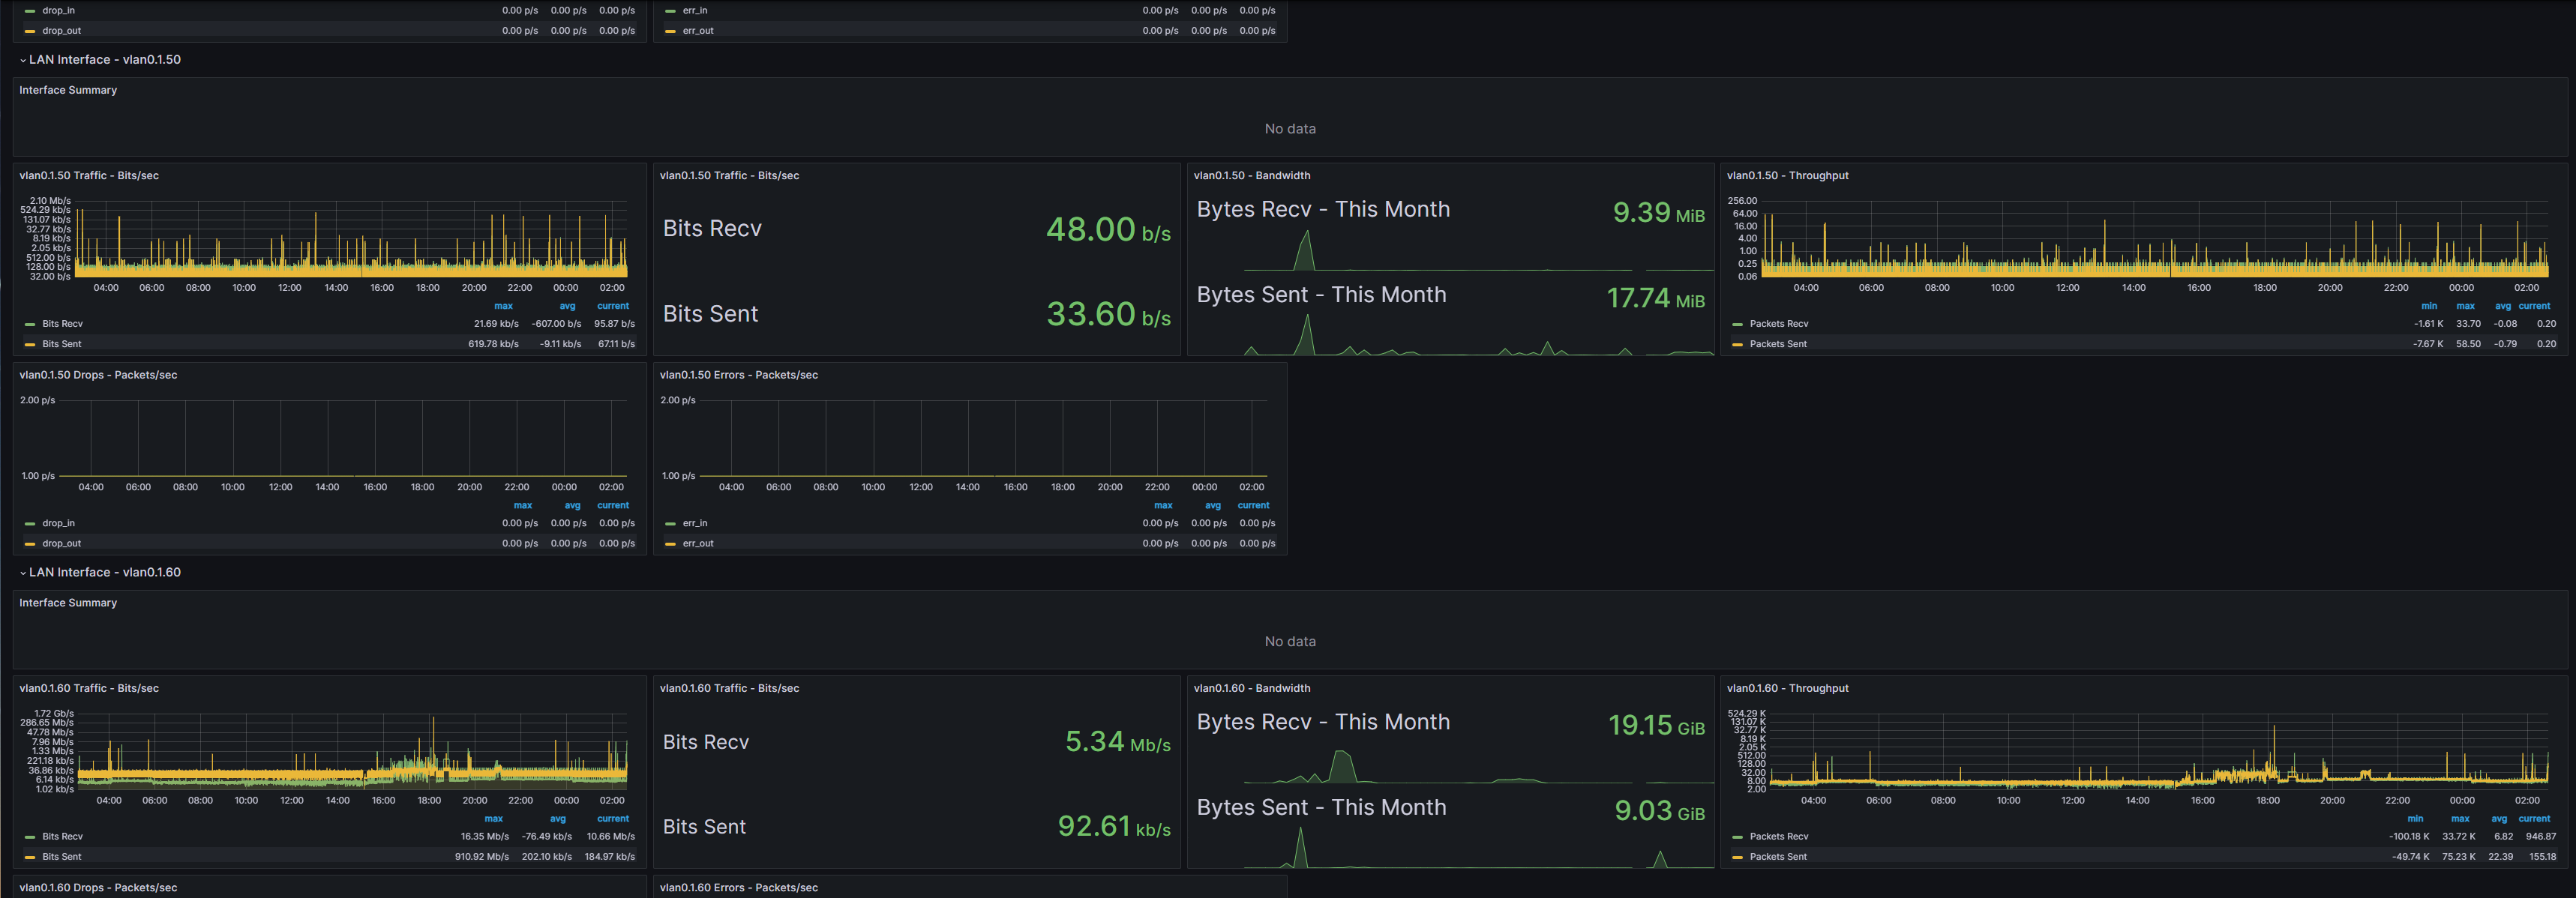
Task: Click the yellow color swatch beside drop_out in vlan0.1.50 Drops
Action: click(x=30, y=544)
